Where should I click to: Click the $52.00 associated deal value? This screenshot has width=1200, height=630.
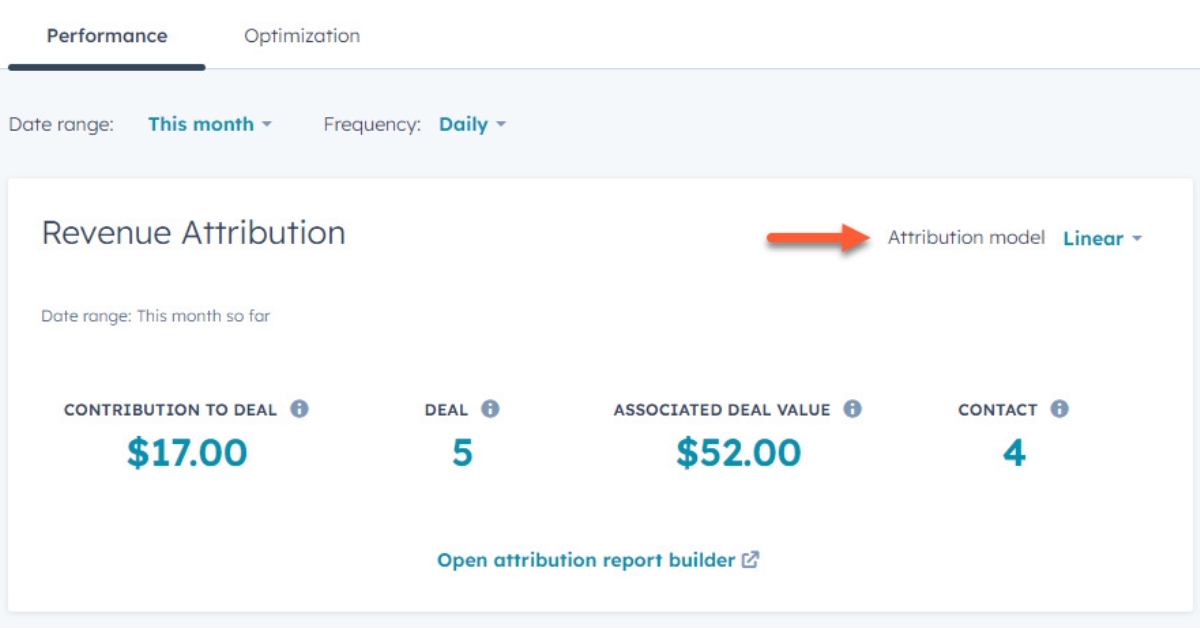pyautogui.click(x=740, y=451)
